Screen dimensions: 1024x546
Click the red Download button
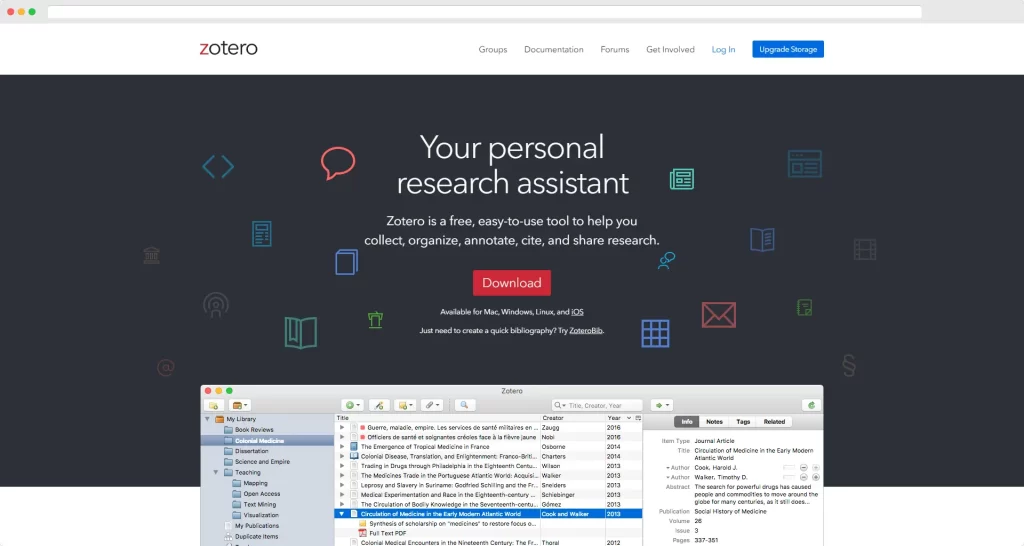pyautogui.click(x=511, y=283)
